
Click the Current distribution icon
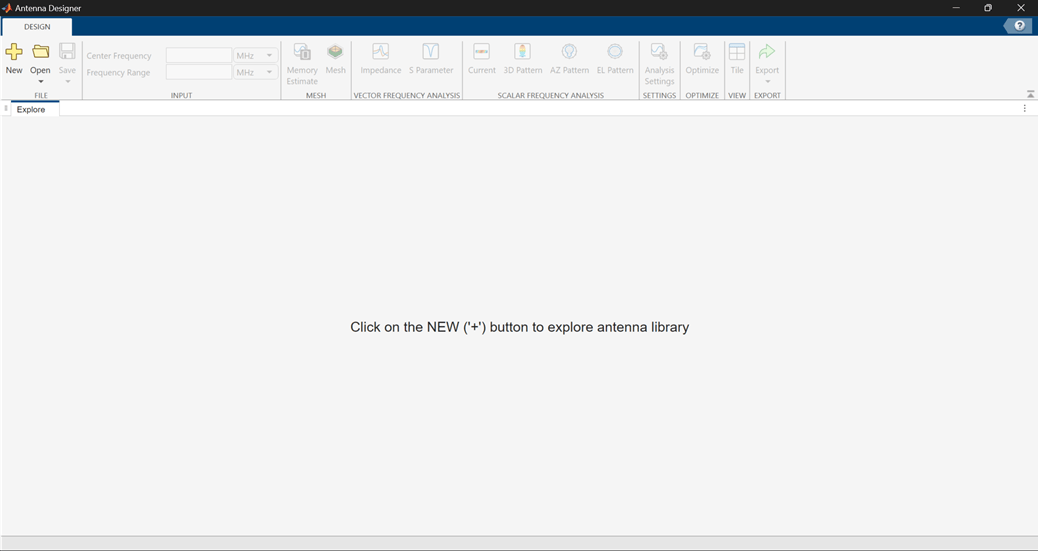coord(481,52)
